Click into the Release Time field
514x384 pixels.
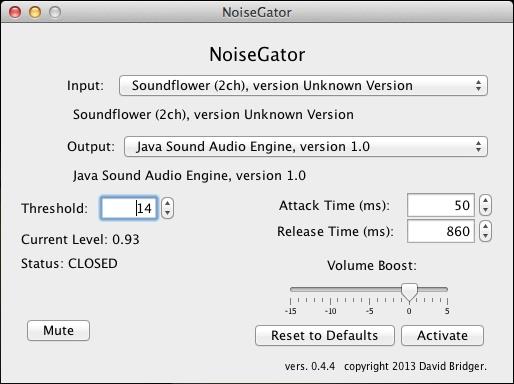click(441, 231)
